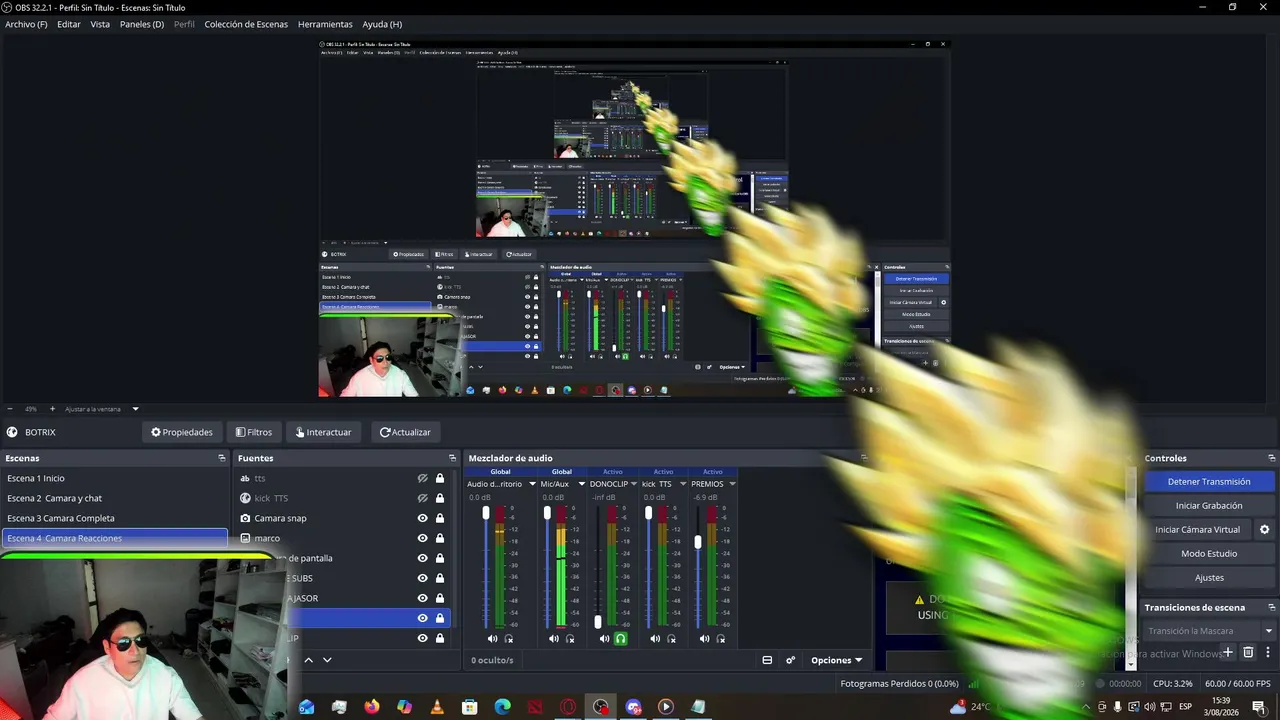Viewport: 1280px width, 720px height.
Task: Hide the marco source
Action: coord(423,538)
